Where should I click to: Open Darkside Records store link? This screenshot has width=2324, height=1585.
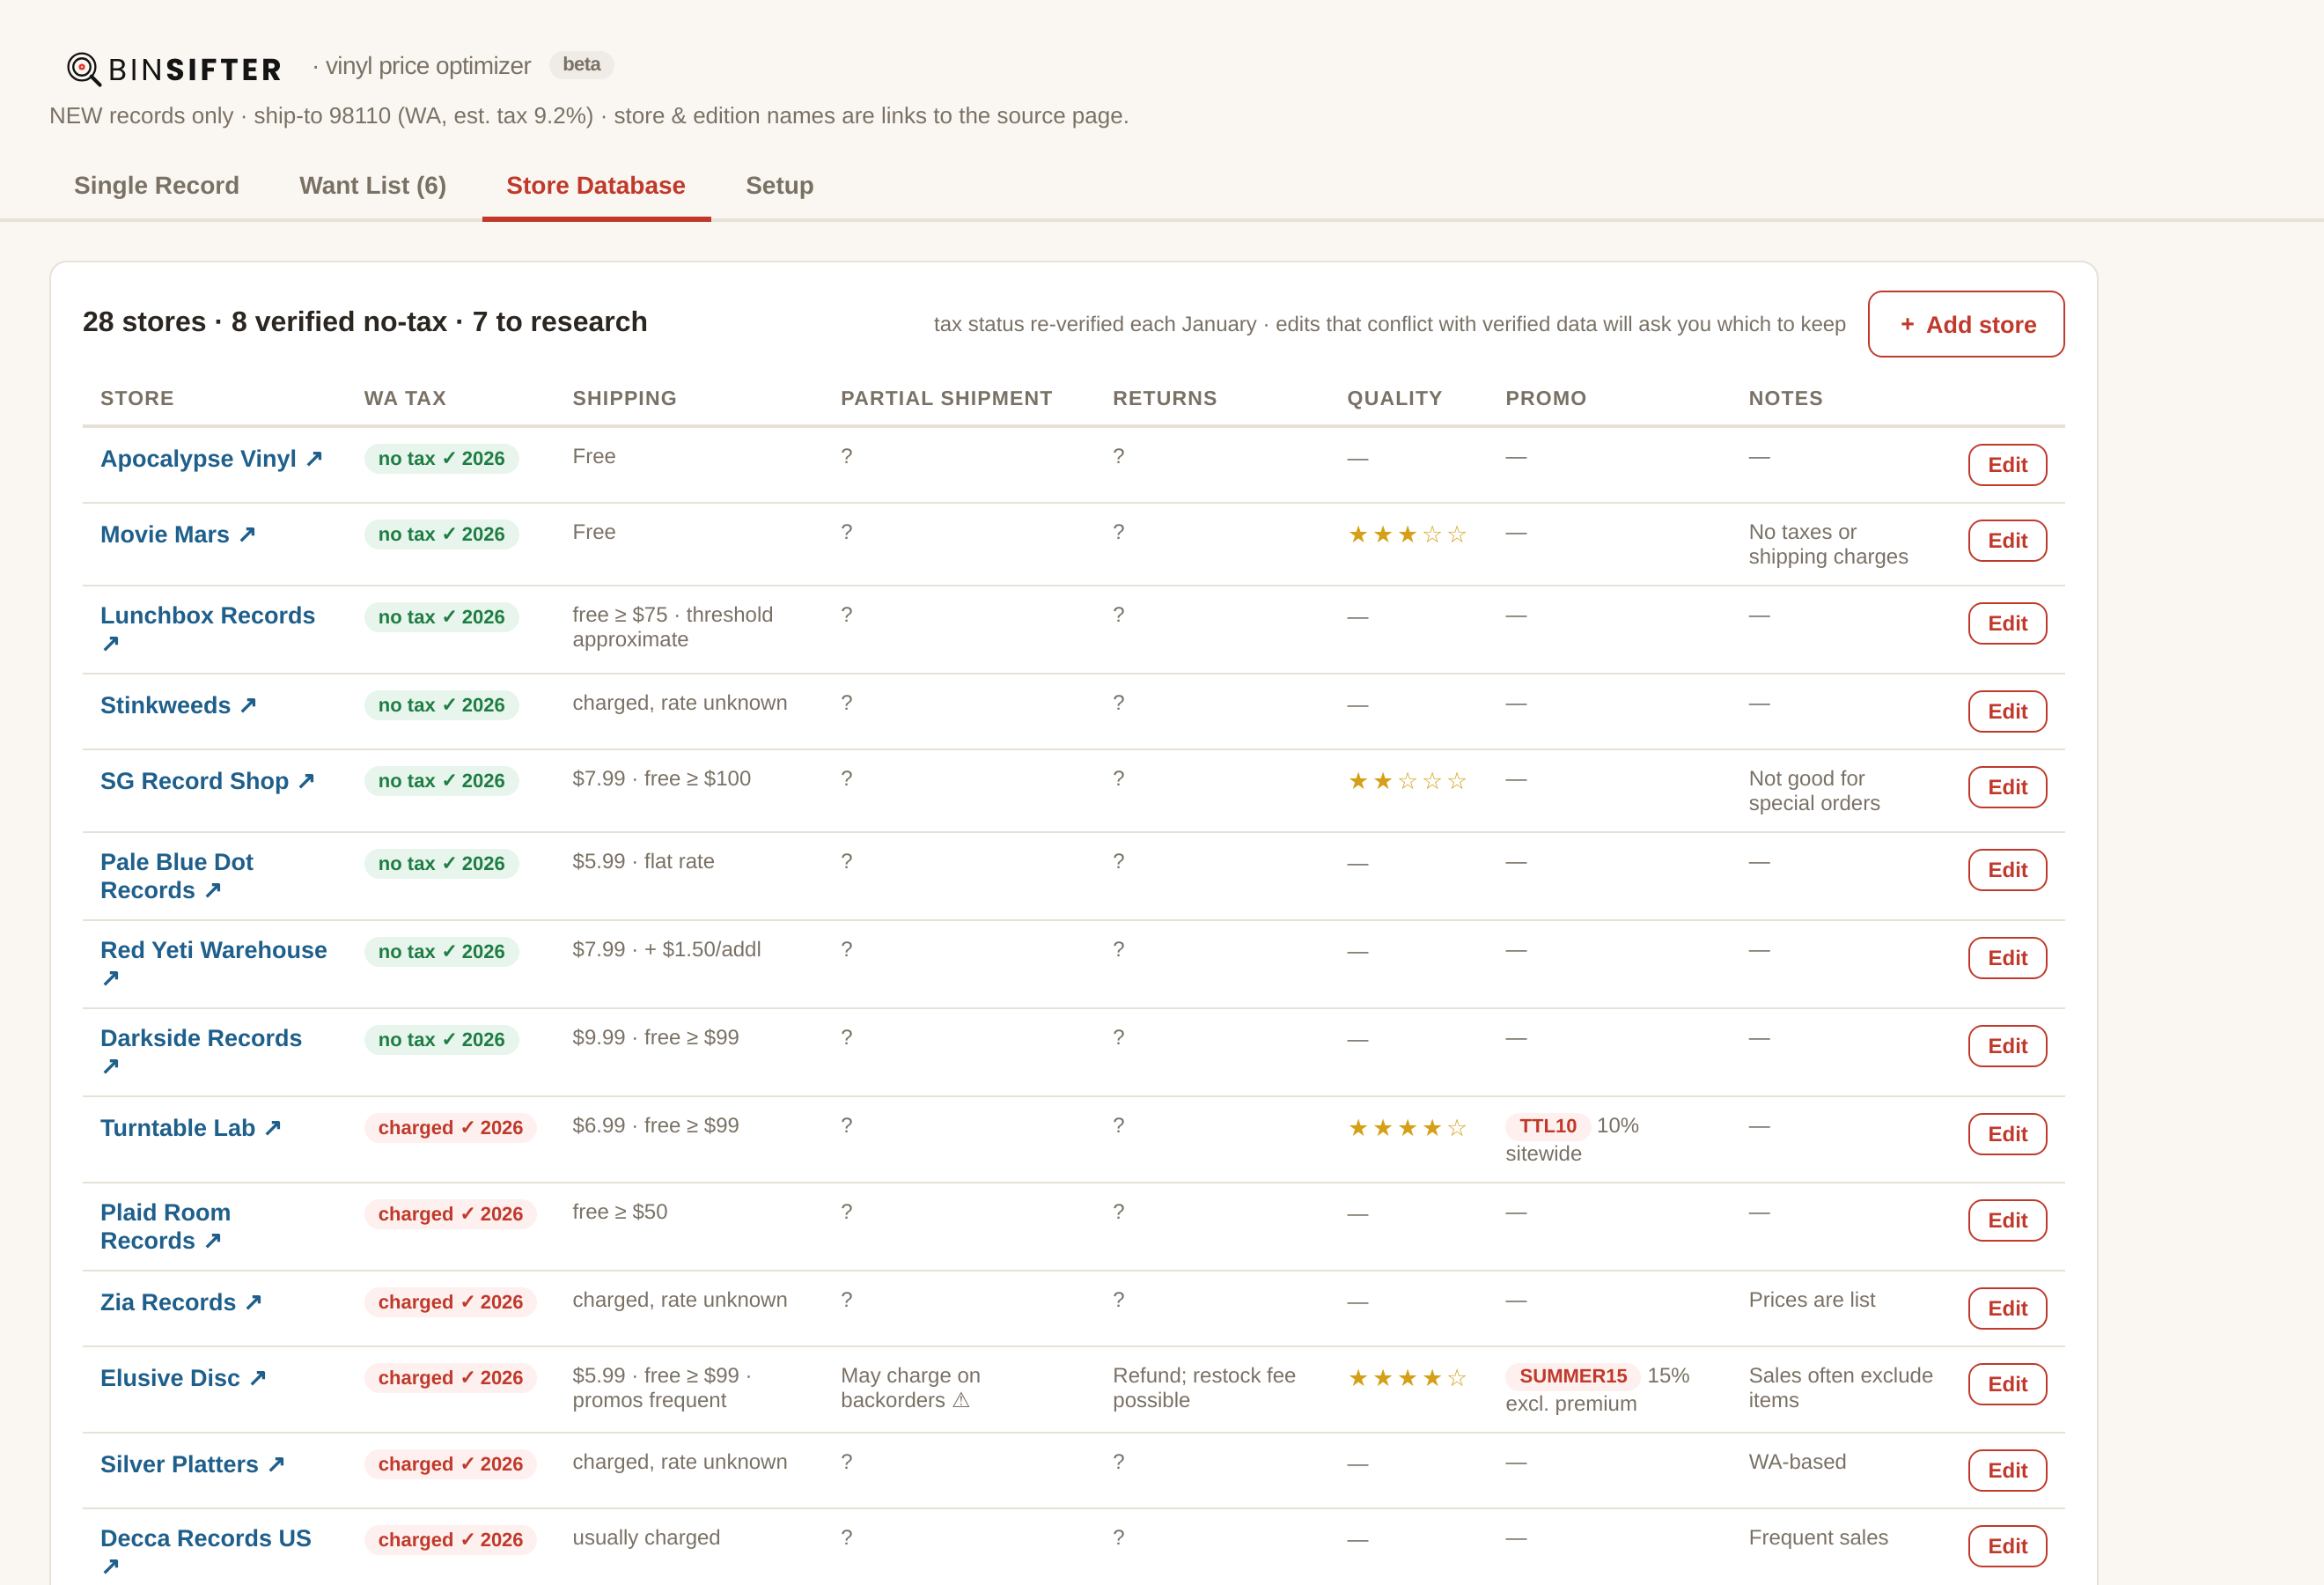click(201, 1052)
